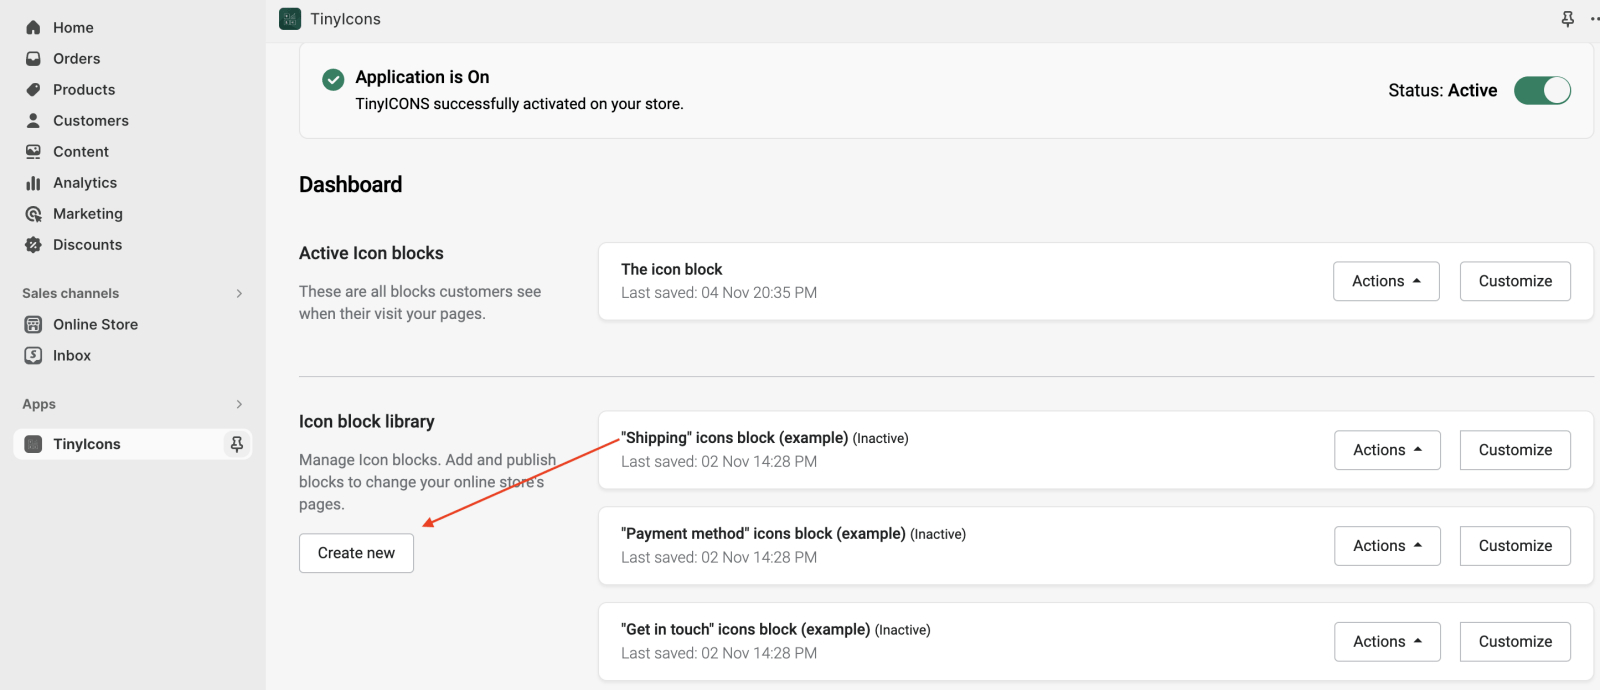
Task: Click the Analytics bar chart icon
Action: 33,183
